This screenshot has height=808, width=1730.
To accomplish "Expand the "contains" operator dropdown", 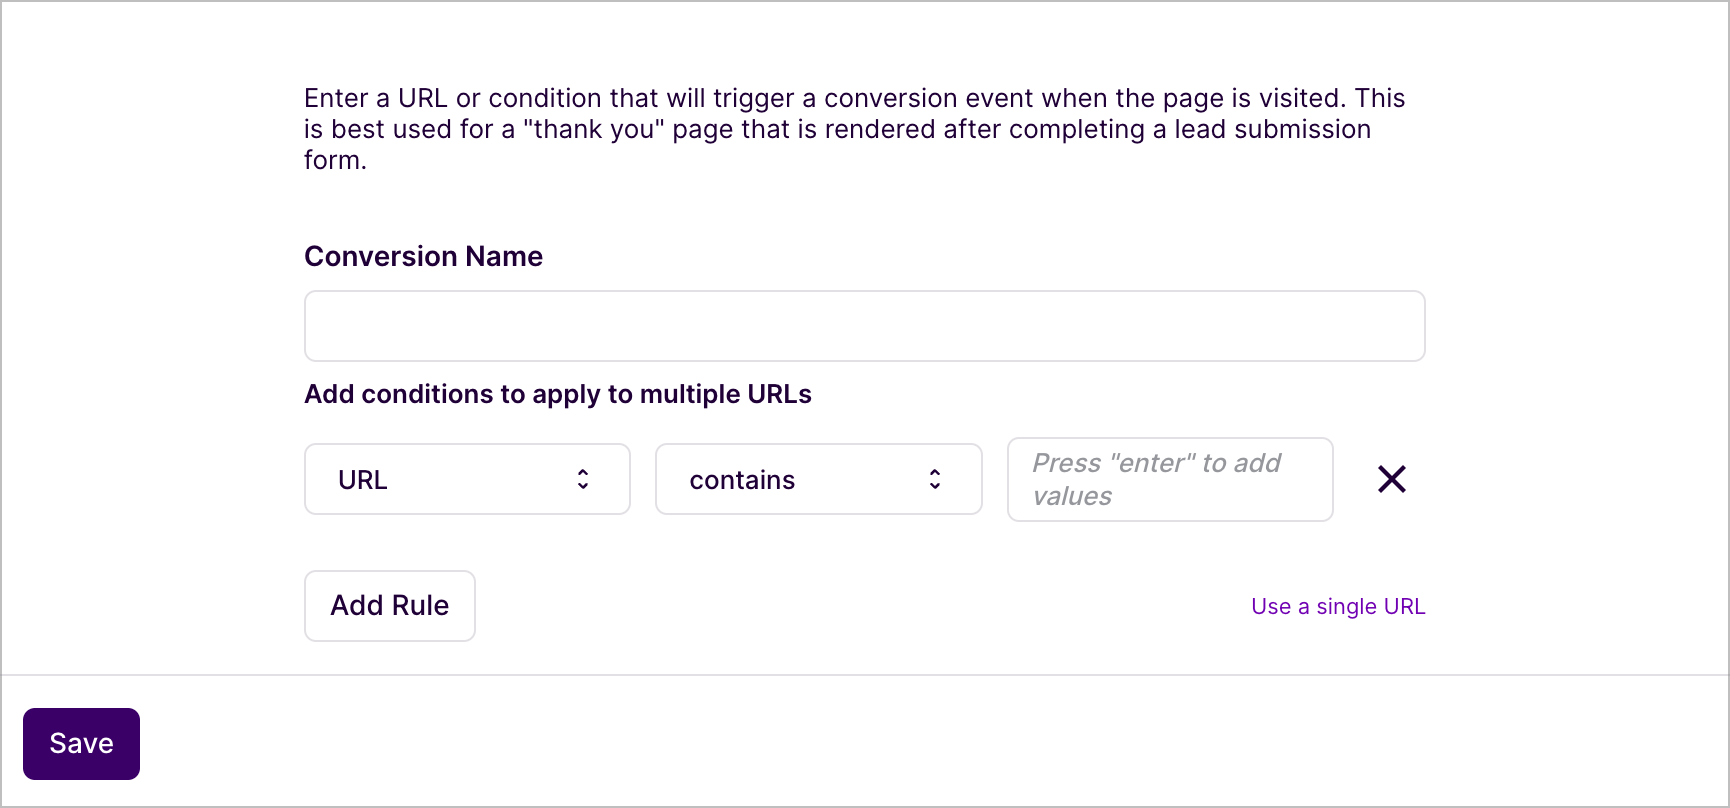I will [x=818, y=479].
